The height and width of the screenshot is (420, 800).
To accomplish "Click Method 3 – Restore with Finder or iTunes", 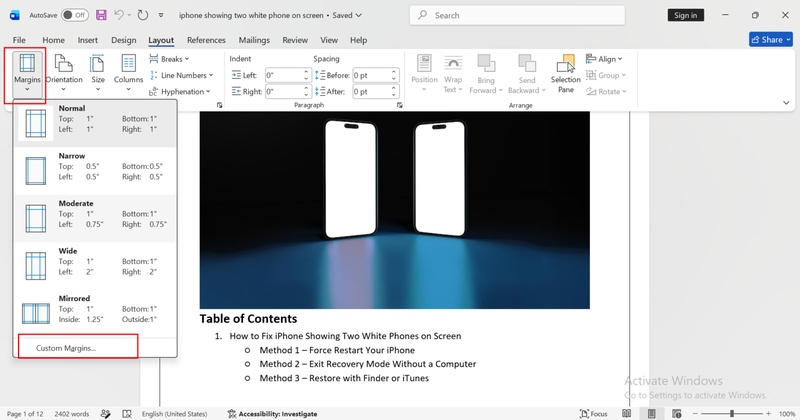I will coord(344,378).
